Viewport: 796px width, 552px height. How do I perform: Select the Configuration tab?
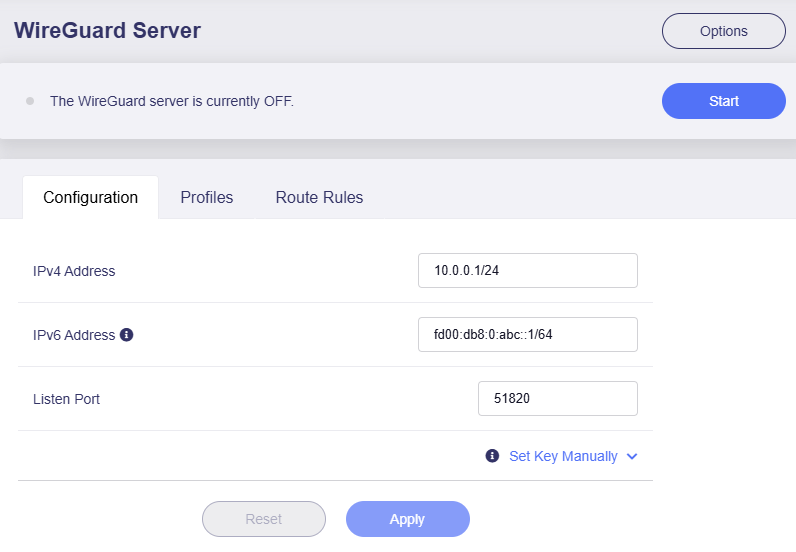[90, 197]
